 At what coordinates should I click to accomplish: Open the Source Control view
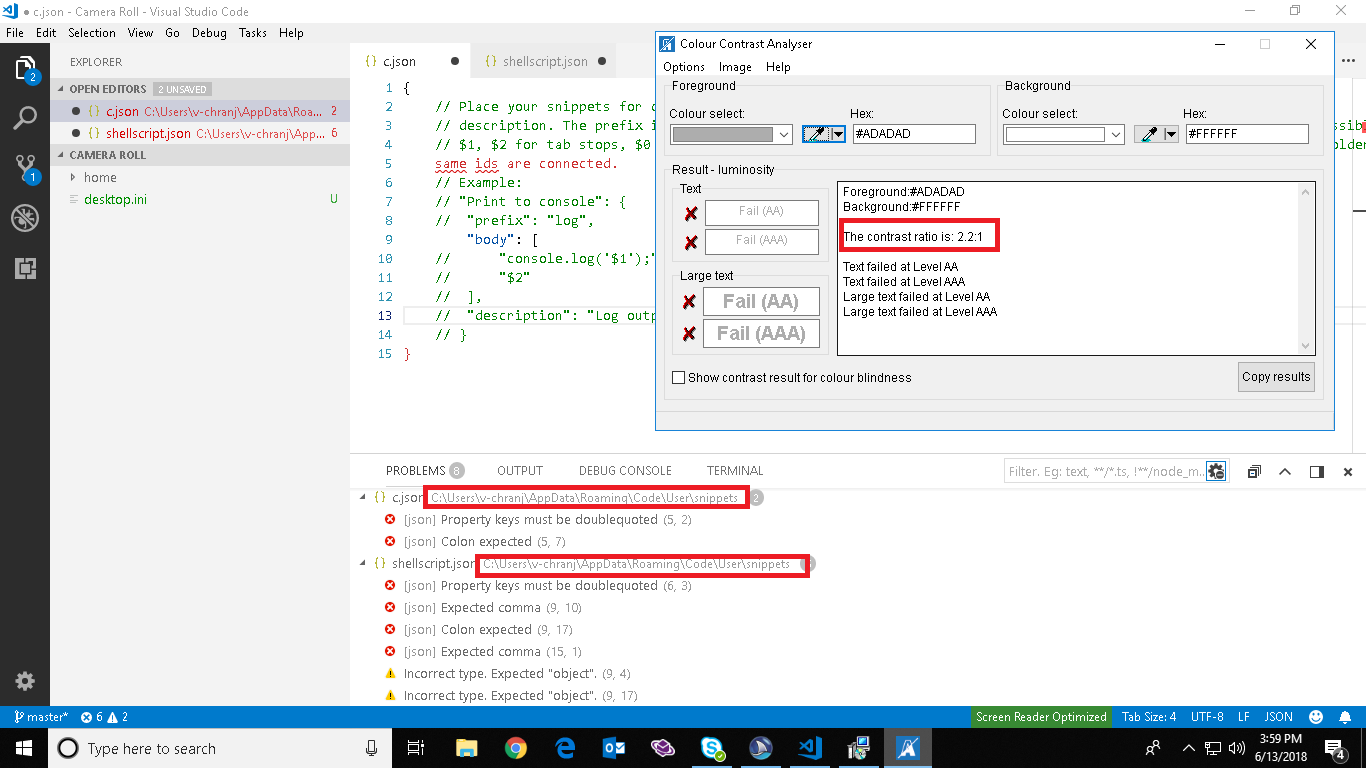coord(25,168)
